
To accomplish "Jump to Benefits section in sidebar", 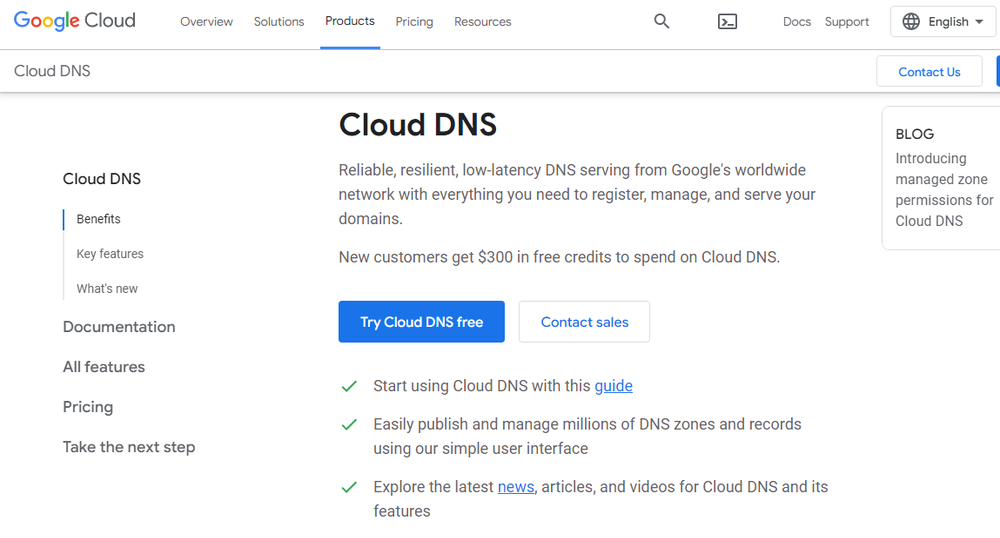I will [x=98, y=219].
